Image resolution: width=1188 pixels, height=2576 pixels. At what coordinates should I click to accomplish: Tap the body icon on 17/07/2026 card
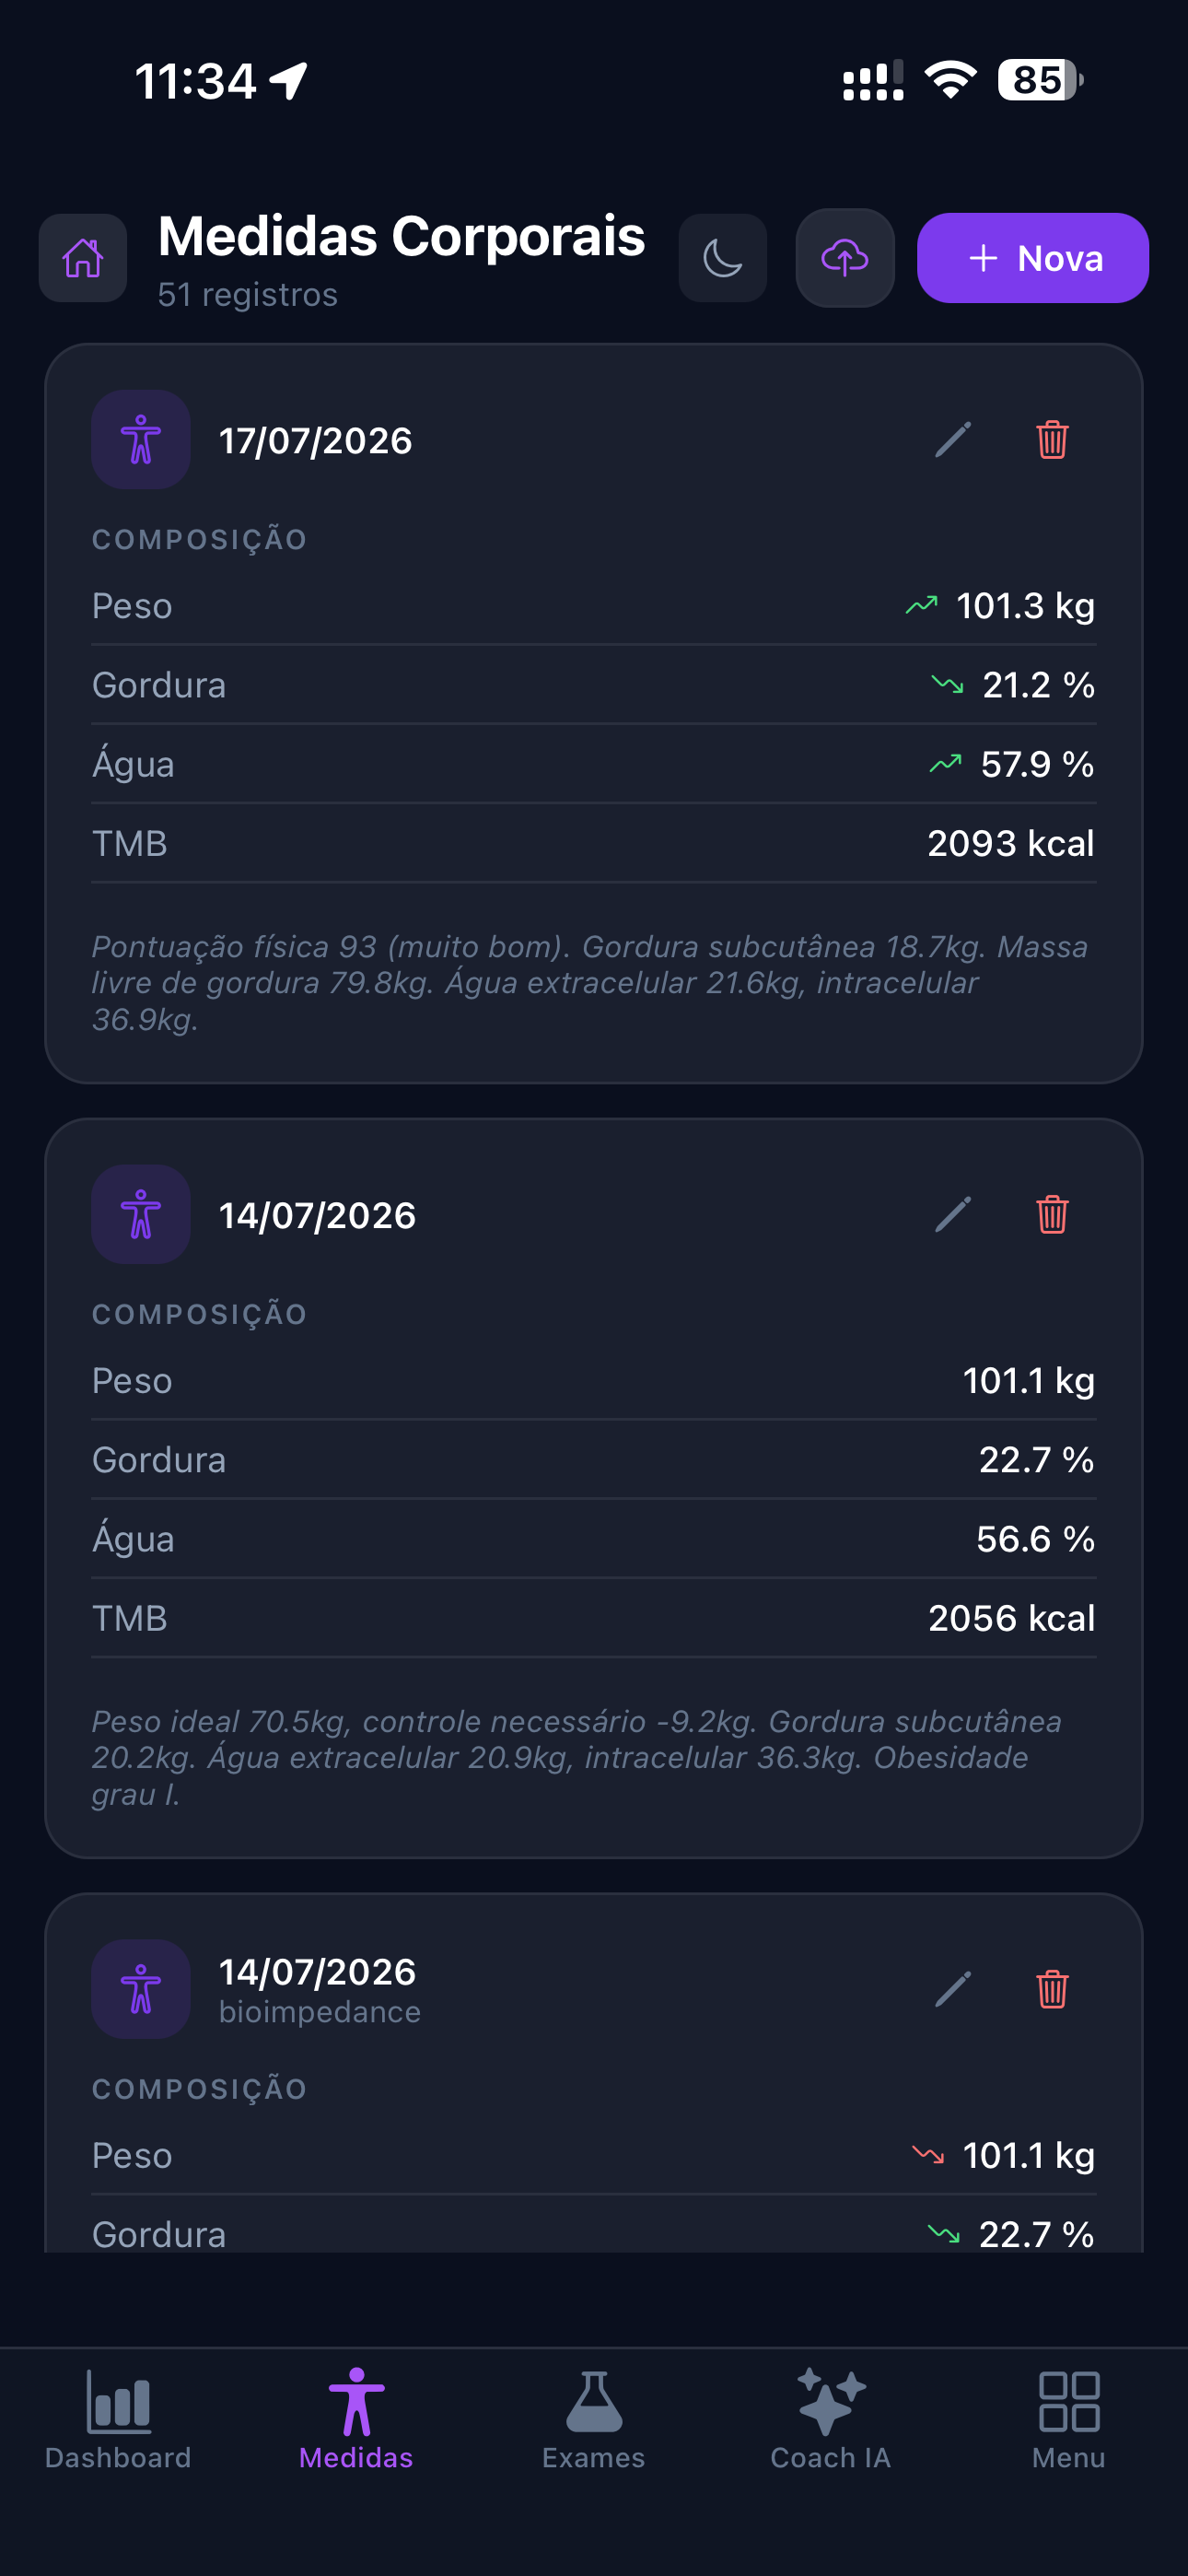tap(141, 440)
